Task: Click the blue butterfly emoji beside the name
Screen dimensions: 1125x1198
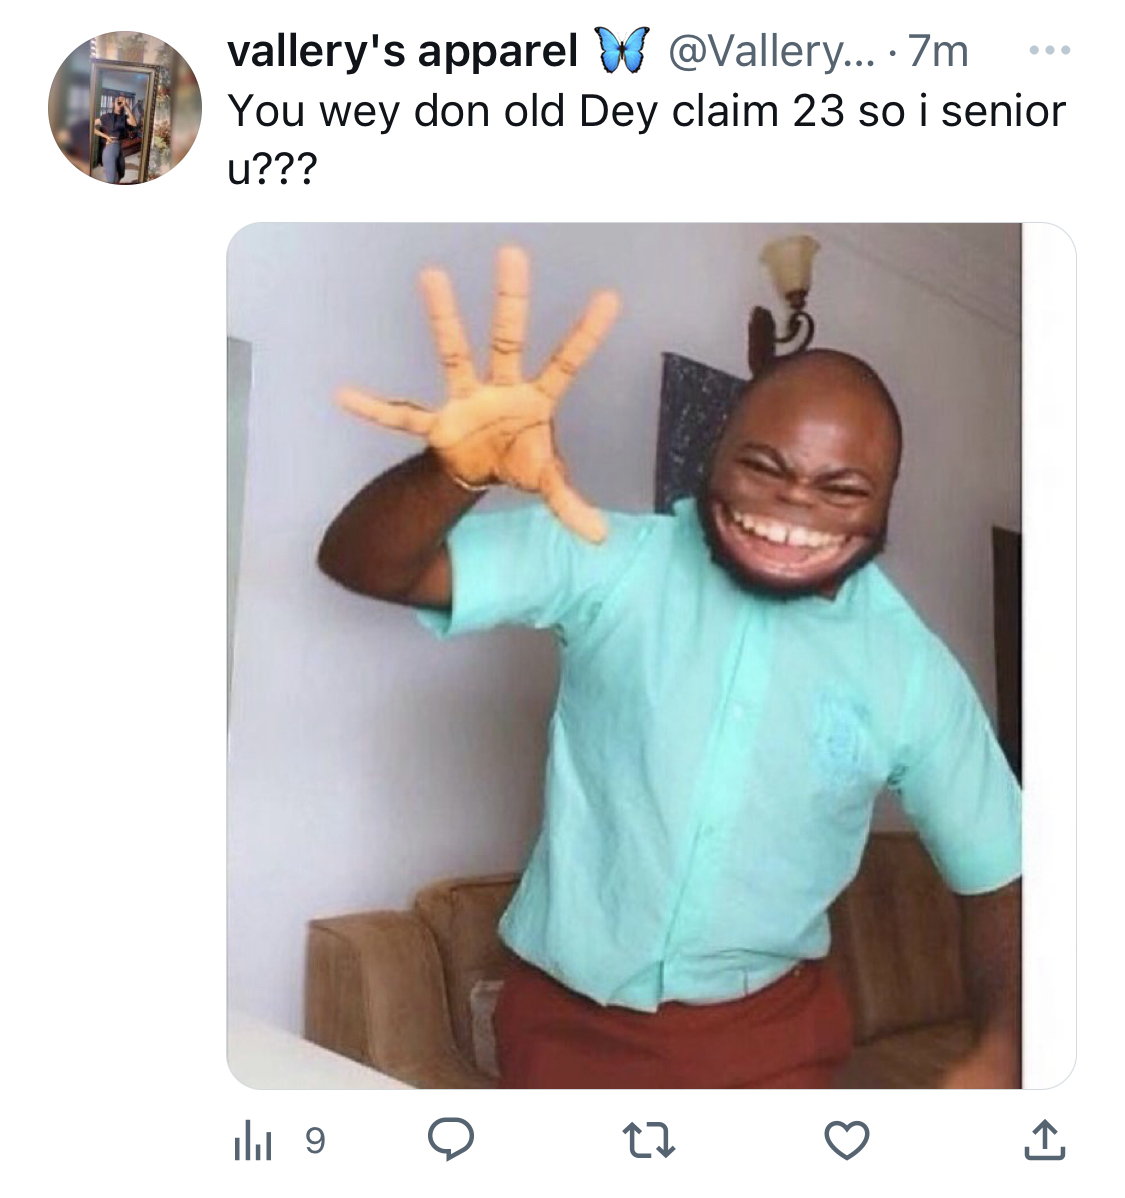Action: (x=621, y=50)
